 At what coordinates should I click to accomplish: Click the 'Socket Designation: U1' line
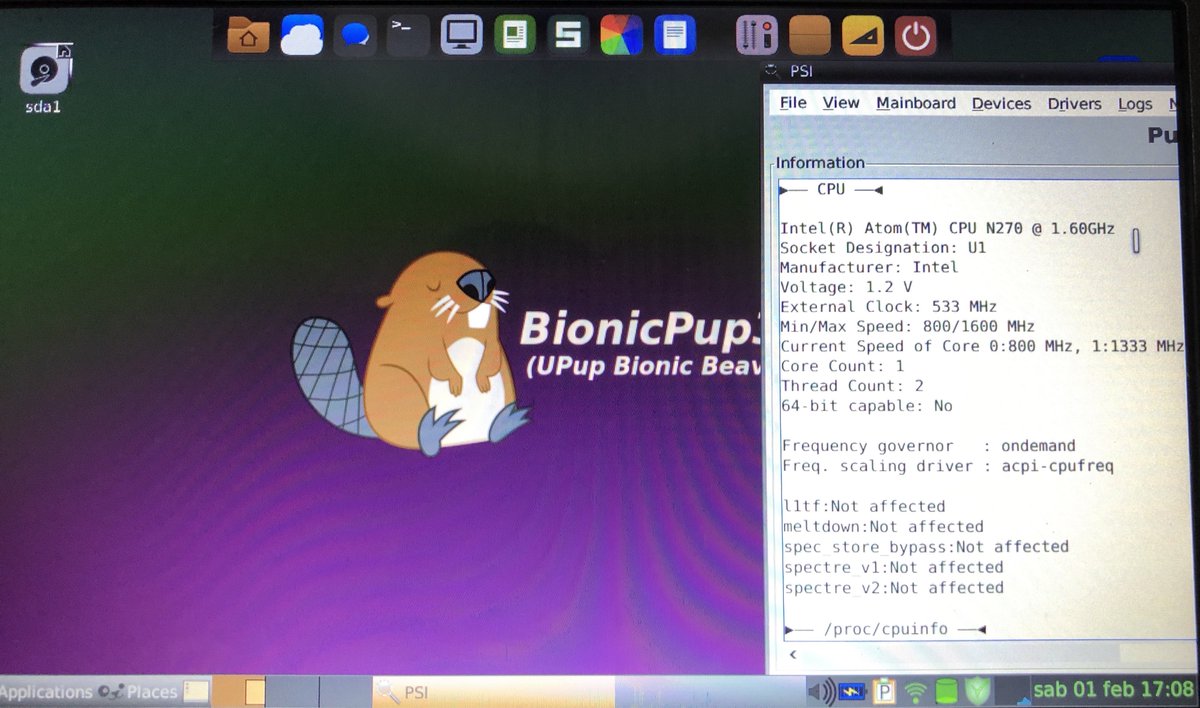(883, 248)
